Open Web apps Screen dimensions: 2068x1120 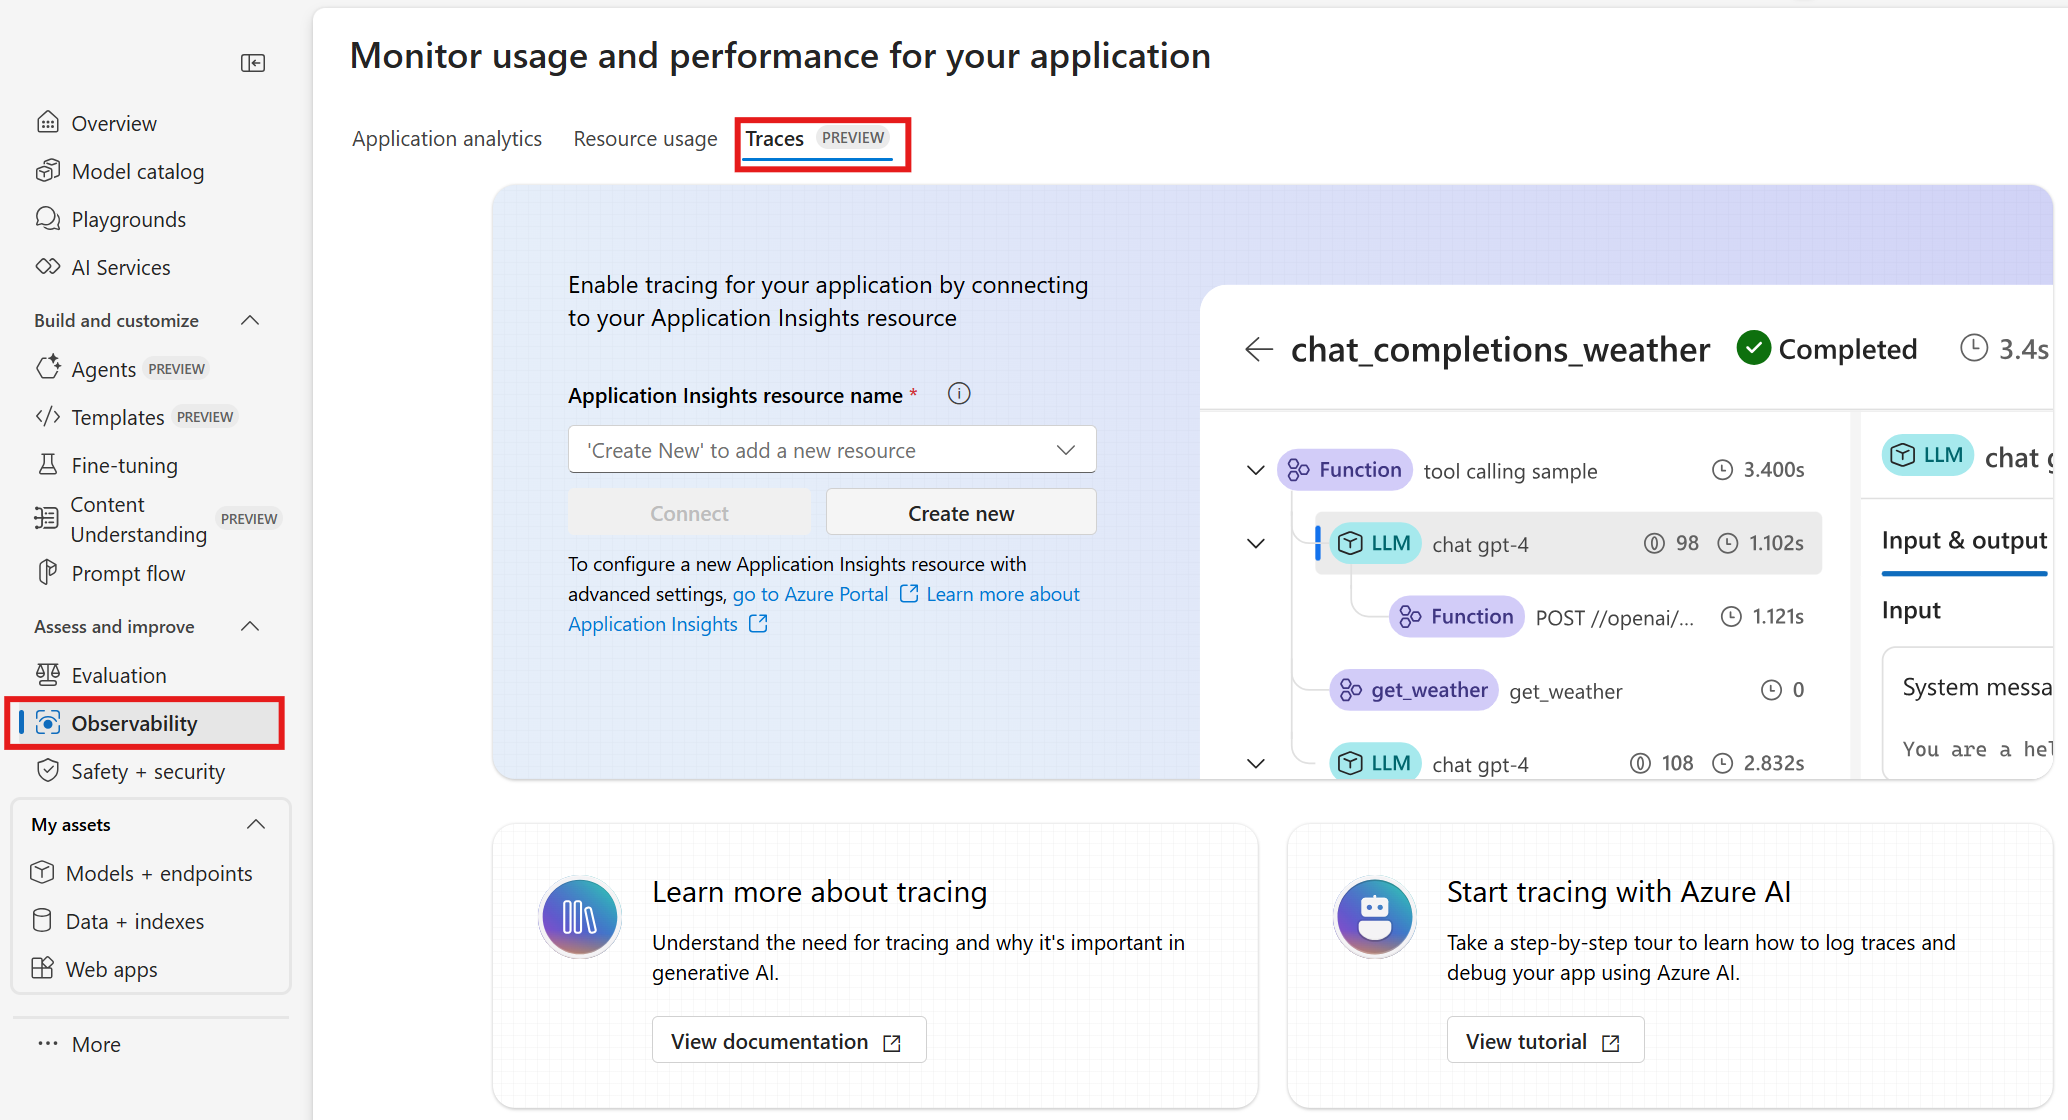tap(94, 969)
